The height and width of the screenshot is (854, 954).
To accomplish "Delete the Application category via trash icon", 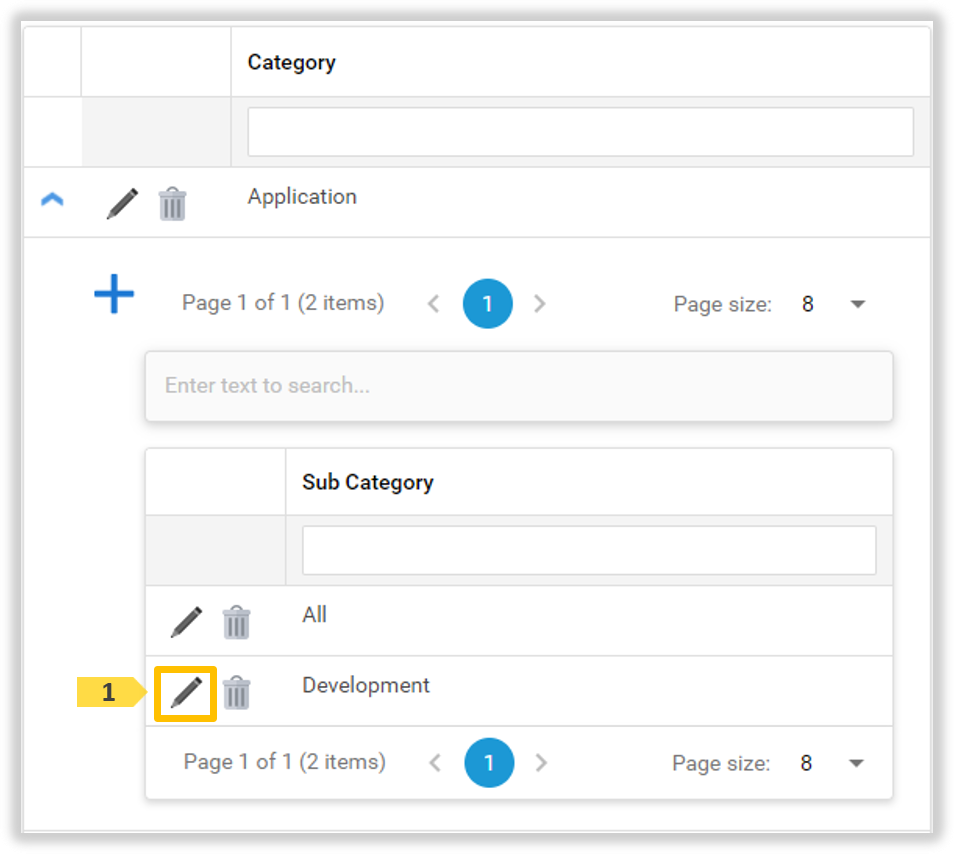I will [172, 203].
